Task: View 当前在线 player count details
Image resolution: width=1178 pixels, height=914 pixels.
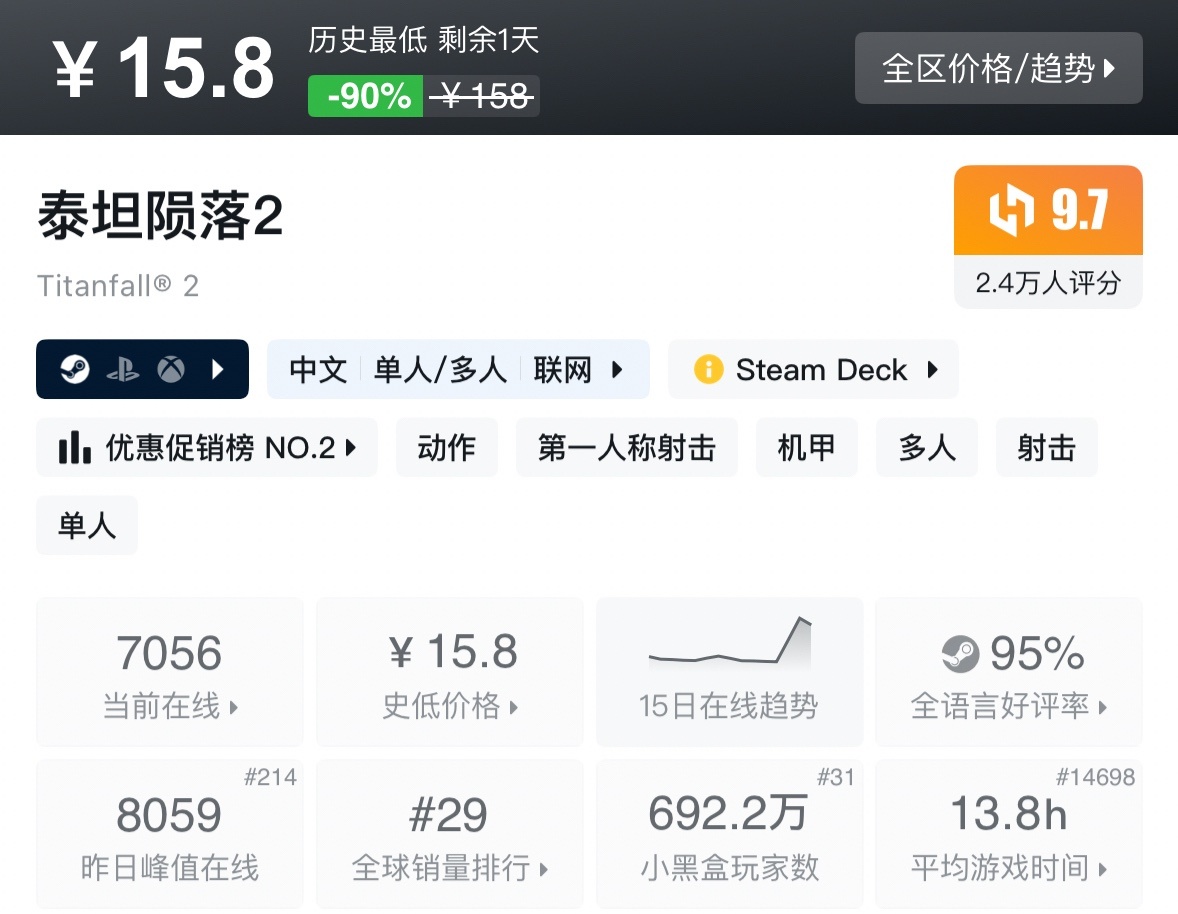Action: point(169,672)
